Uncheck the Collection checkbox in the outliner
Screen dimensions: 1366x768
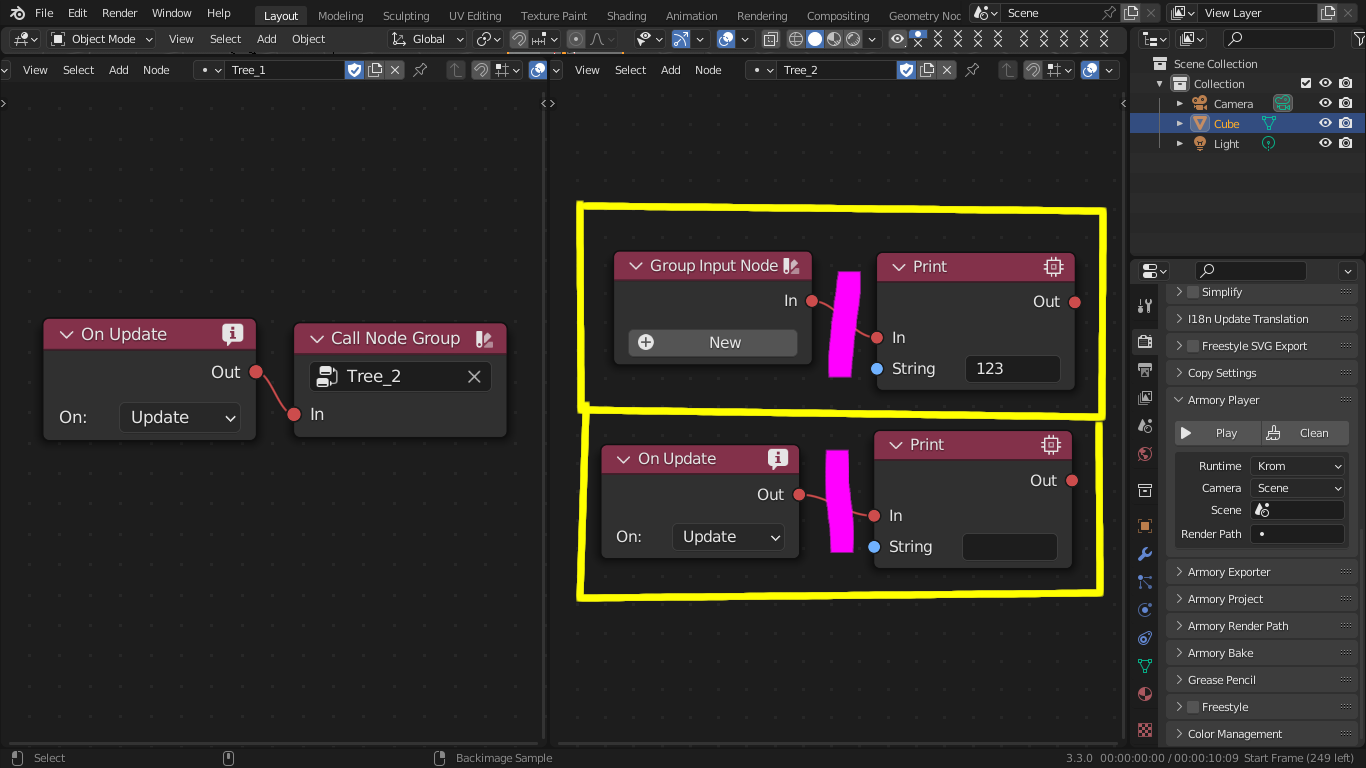point(1305,83)
